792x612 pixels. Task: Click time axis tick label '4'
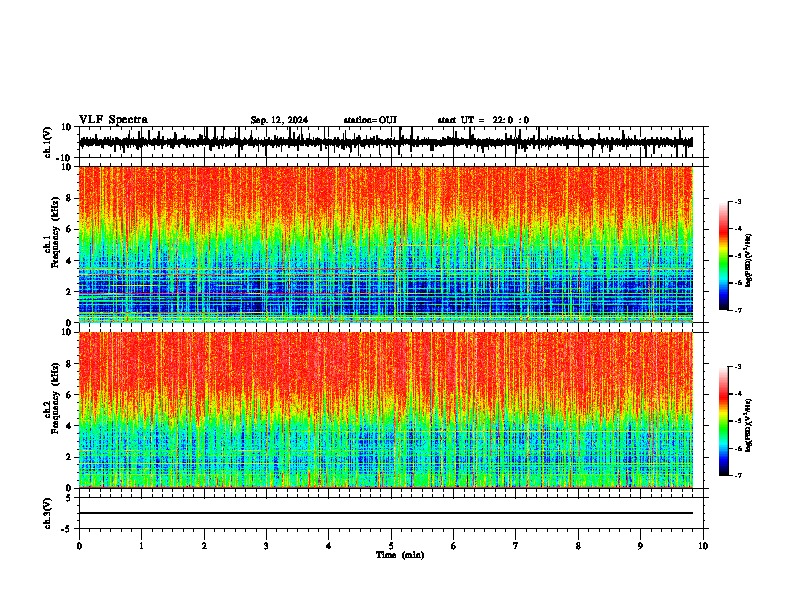(x=329, y=546)
